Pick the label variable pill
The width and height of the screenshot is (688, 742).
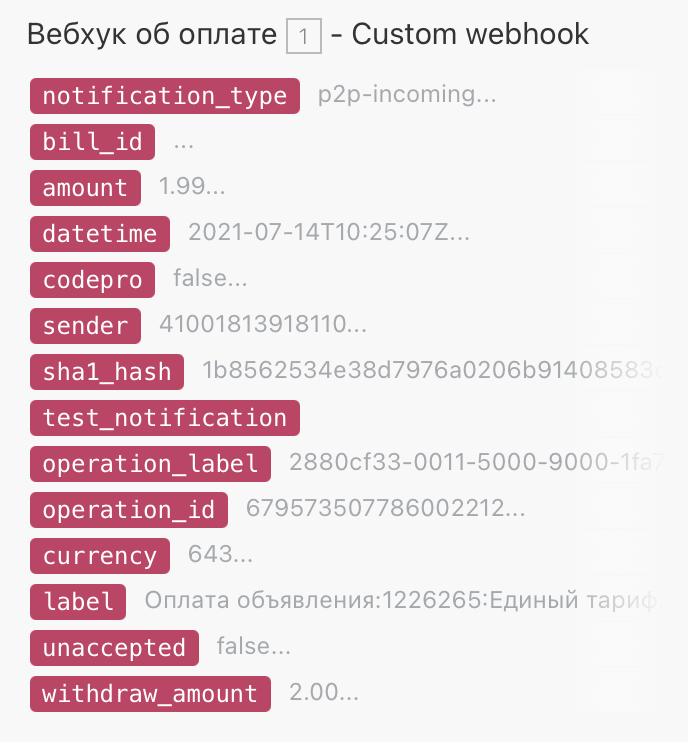(78, 601)
